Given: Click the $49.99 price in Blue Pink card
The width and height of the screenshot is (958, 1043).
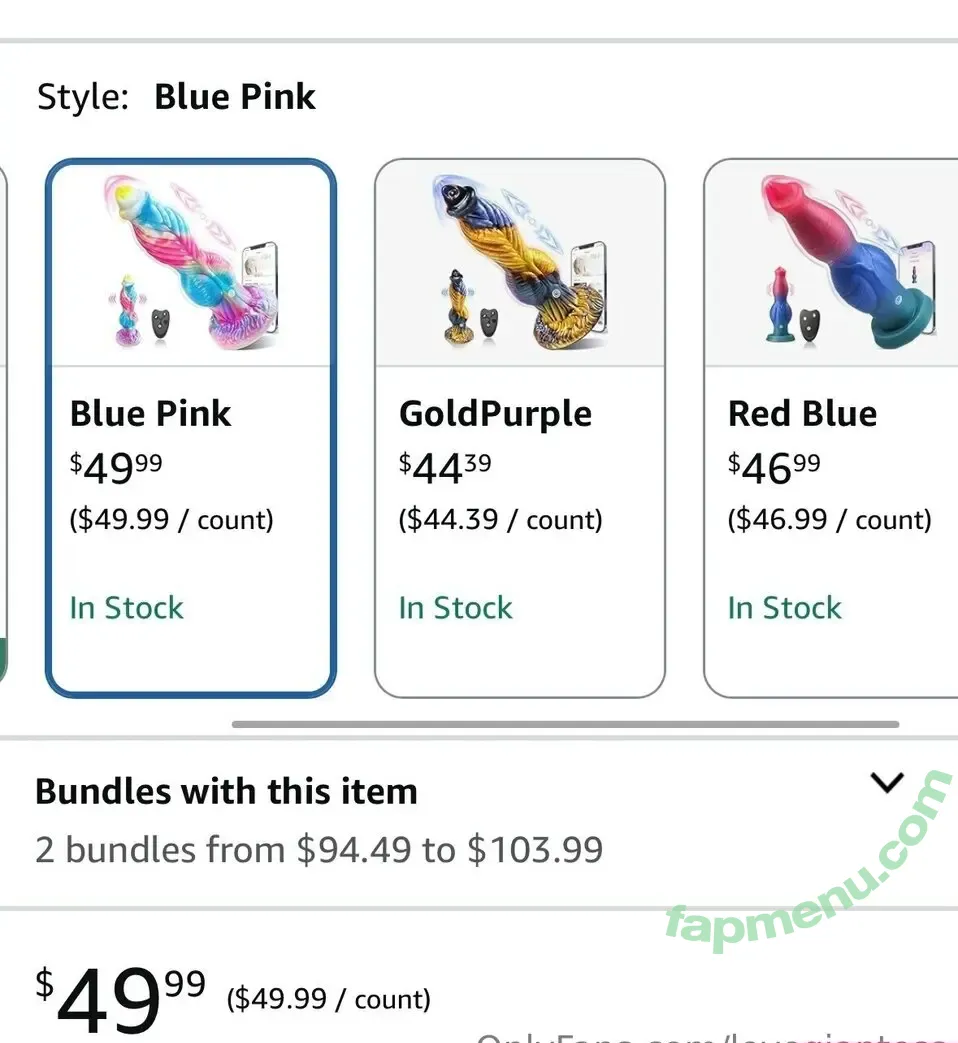Looking at the screenshot, I should (x=116, y=467).
